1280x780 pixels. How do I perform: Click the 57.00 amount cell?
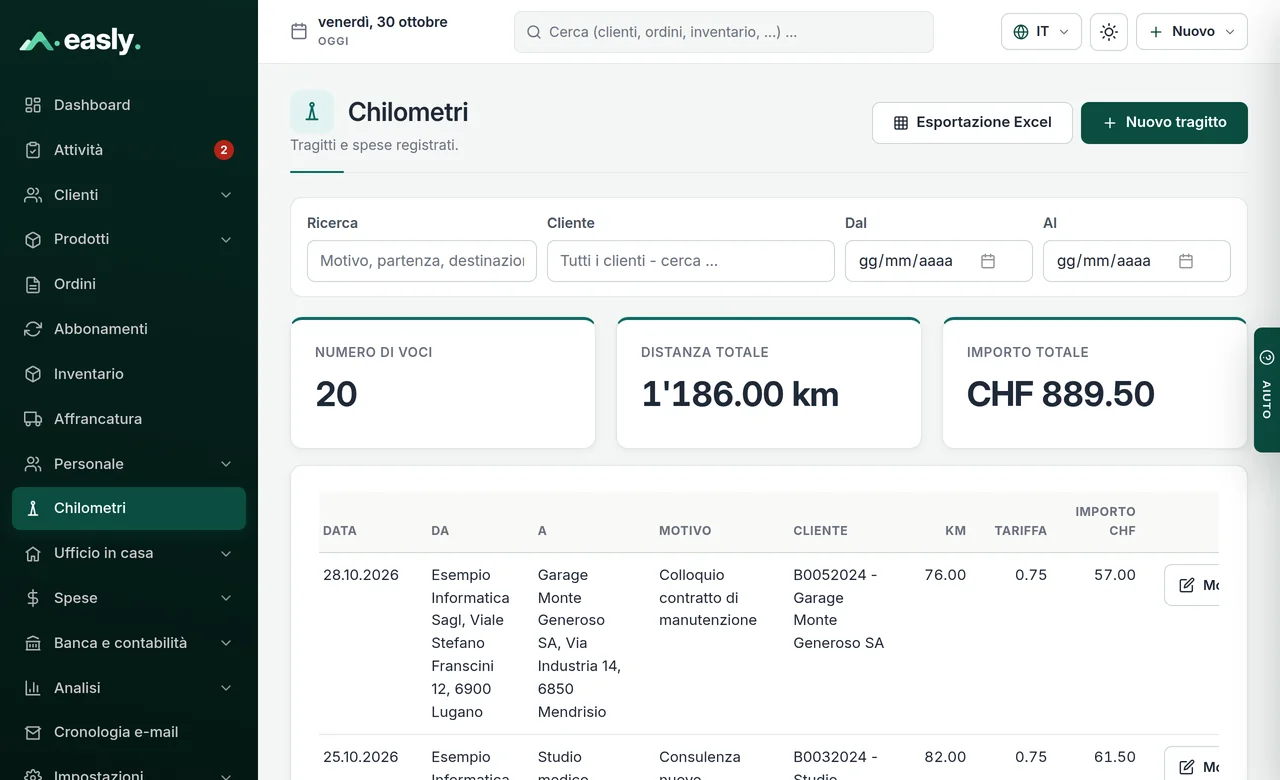[x=1115, y=575]
